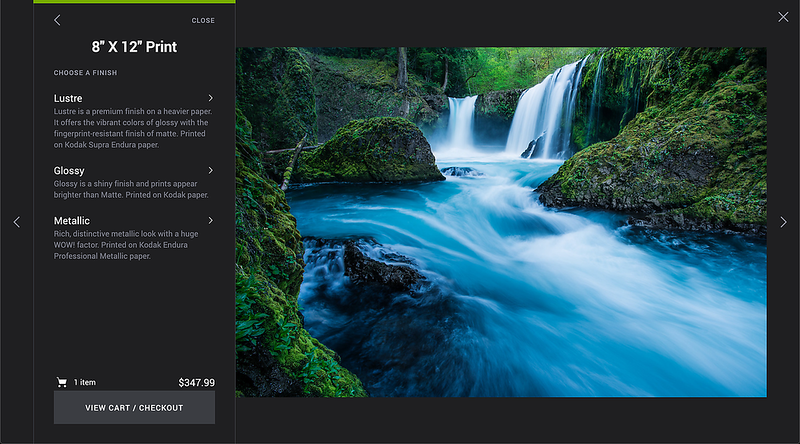This screenshot has width=800, height=444.
Task: Select the Lustre finish title
Action: (68, 98)
